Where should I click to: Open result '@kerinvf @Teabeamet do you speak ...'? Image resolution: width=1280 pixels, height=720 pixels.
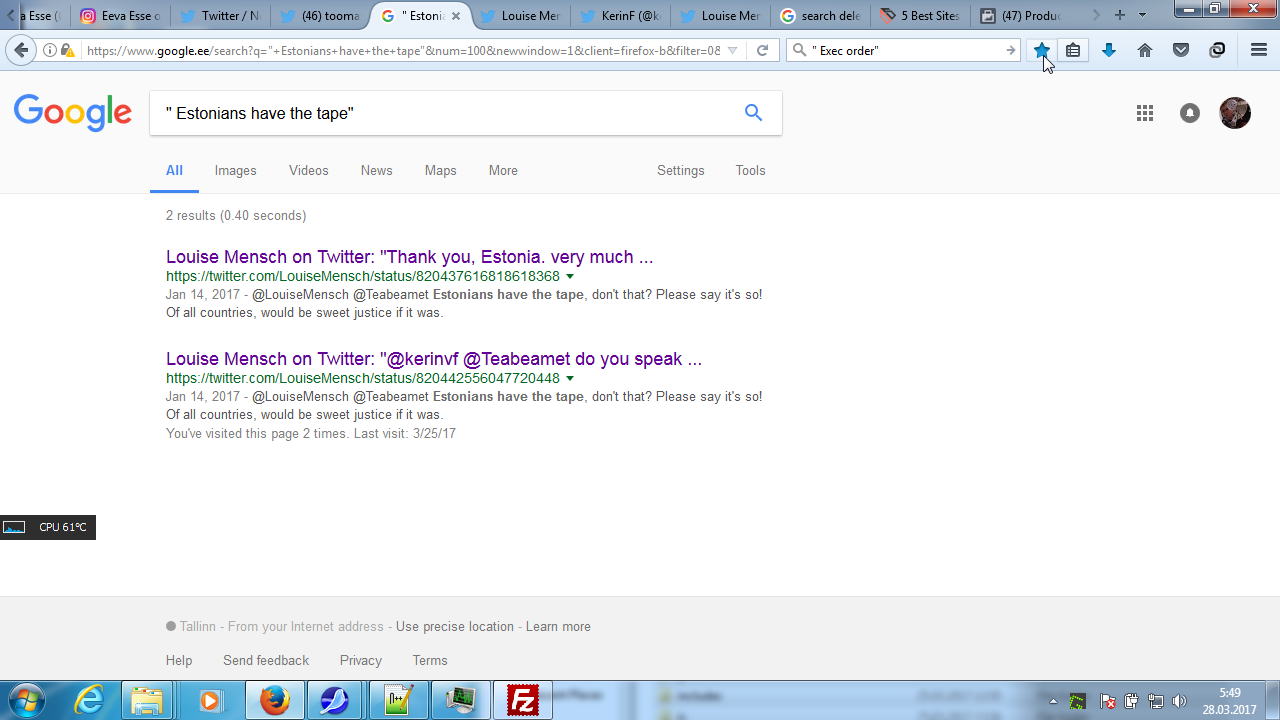pyautogui.click(x=434, y=359)
